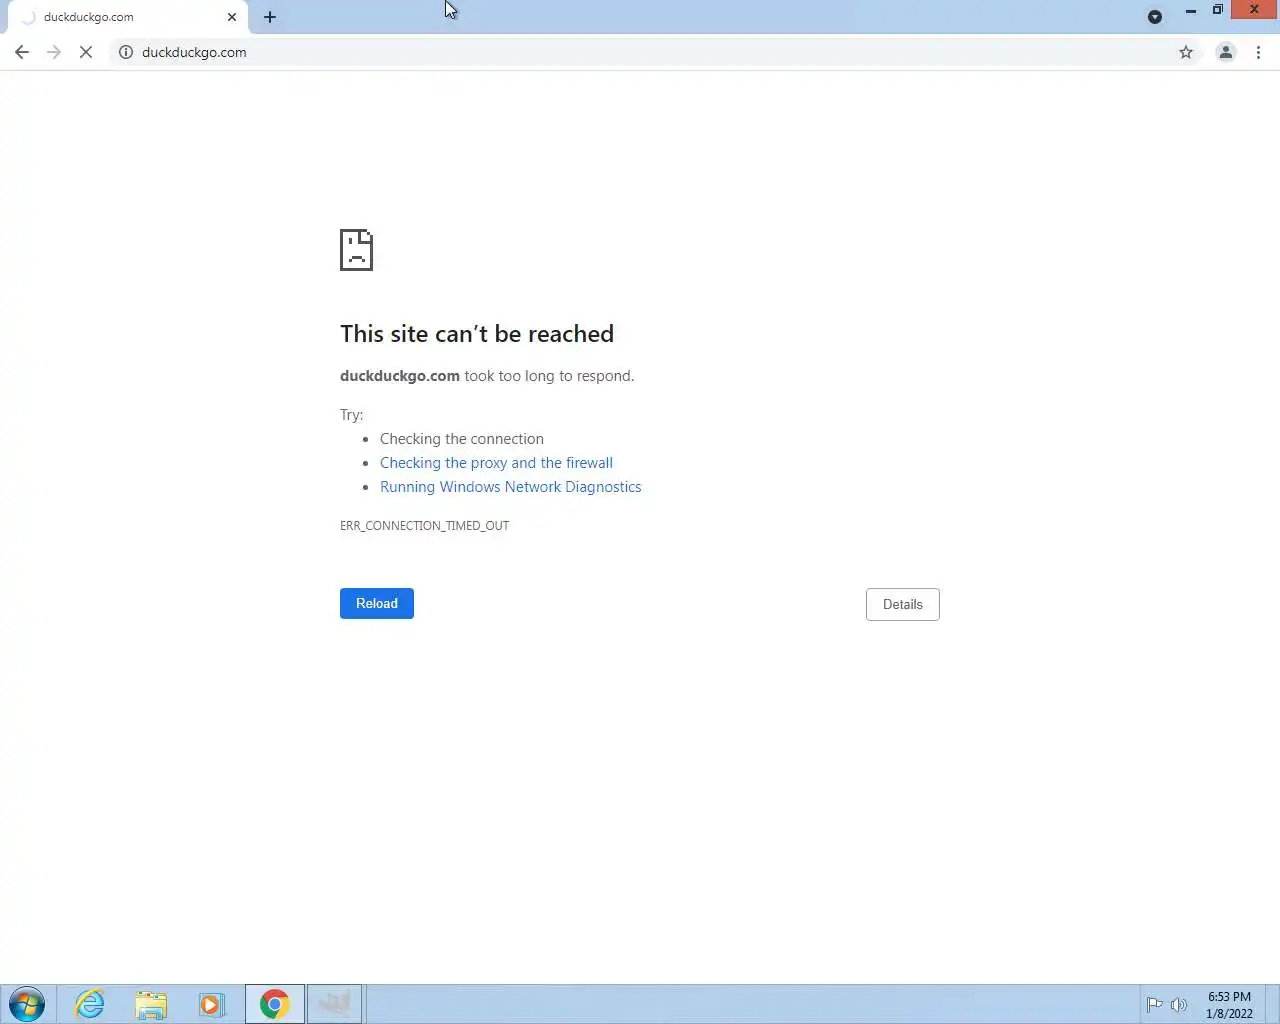Bookmark this page with the star icon

tap(1186, 52)
